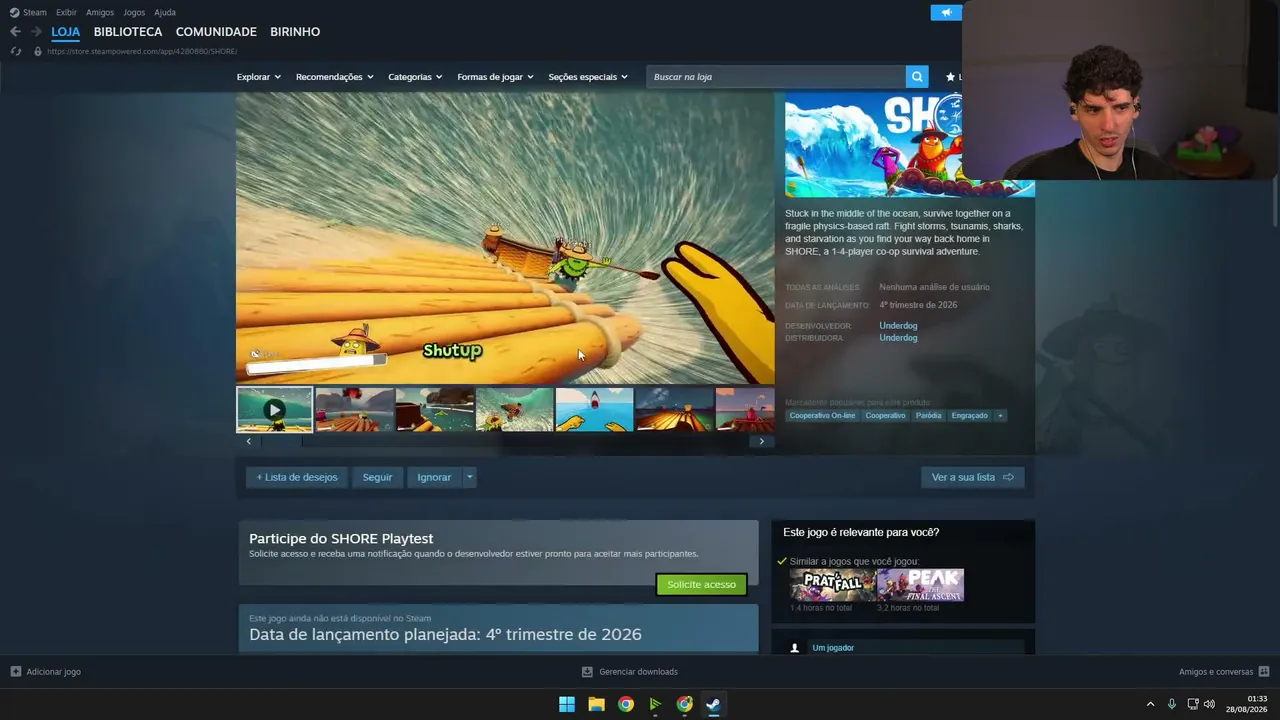Open the second Chrome icon on taskbar
This screenshot has width=1280, height=720.
[x=684, y=704]
